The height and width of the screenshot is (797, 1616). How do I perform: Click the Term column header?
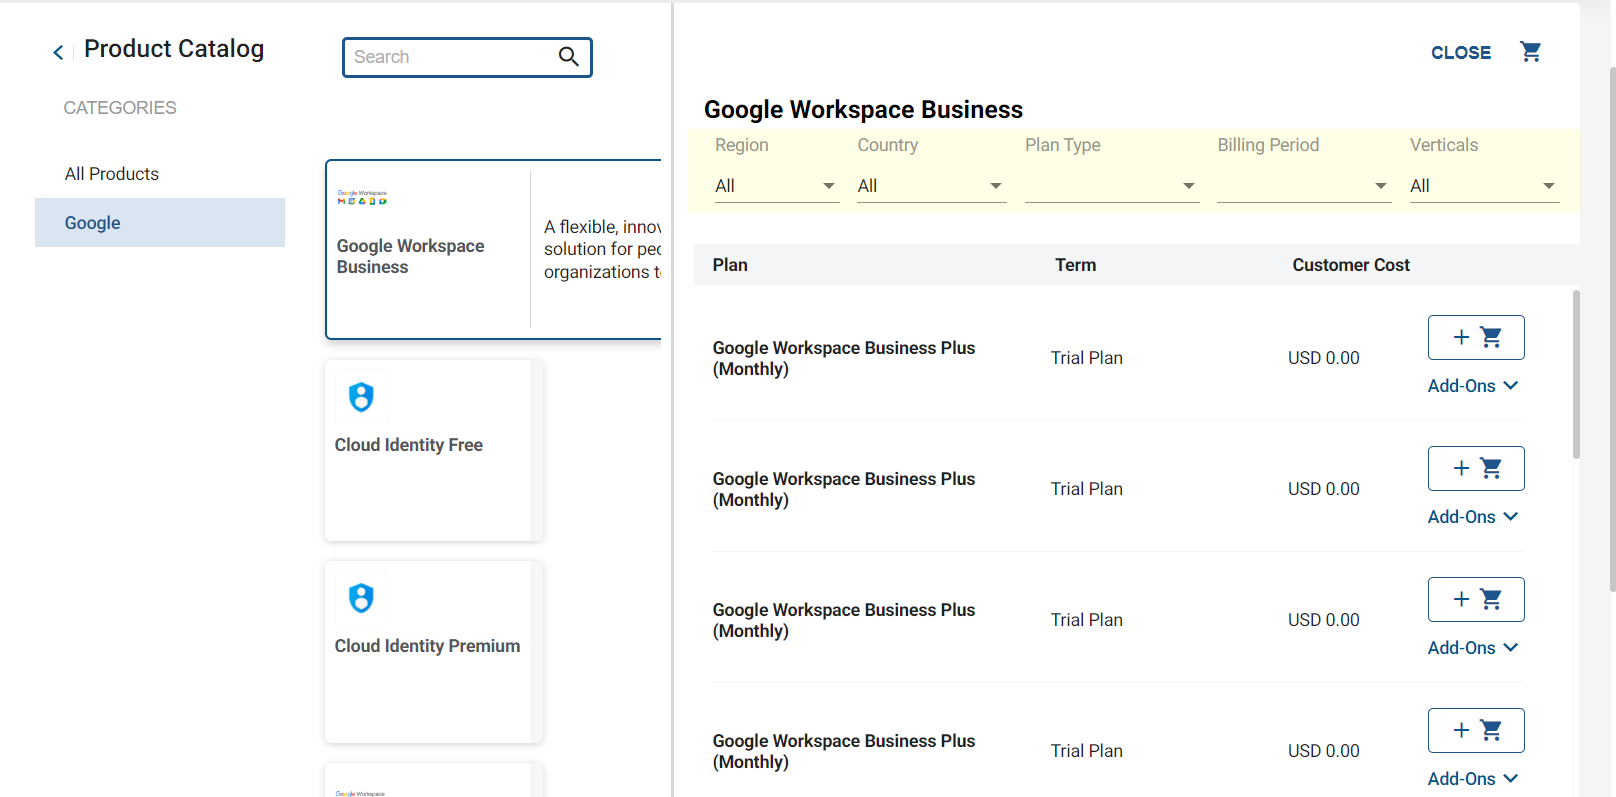click(x=1076, y=265)
